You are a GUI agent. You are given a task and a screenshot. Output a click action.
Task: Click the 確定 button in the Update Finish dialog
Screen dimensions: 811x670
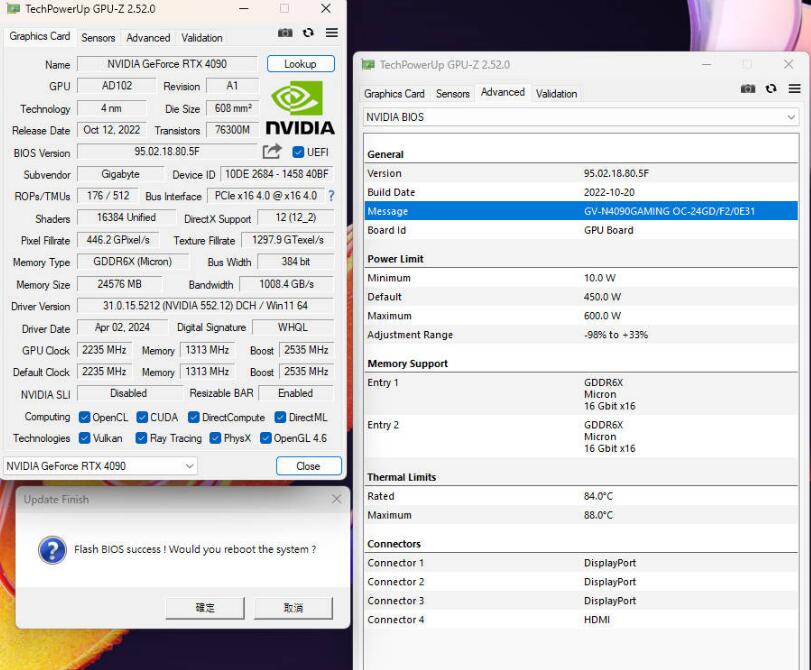pos(205,607)
